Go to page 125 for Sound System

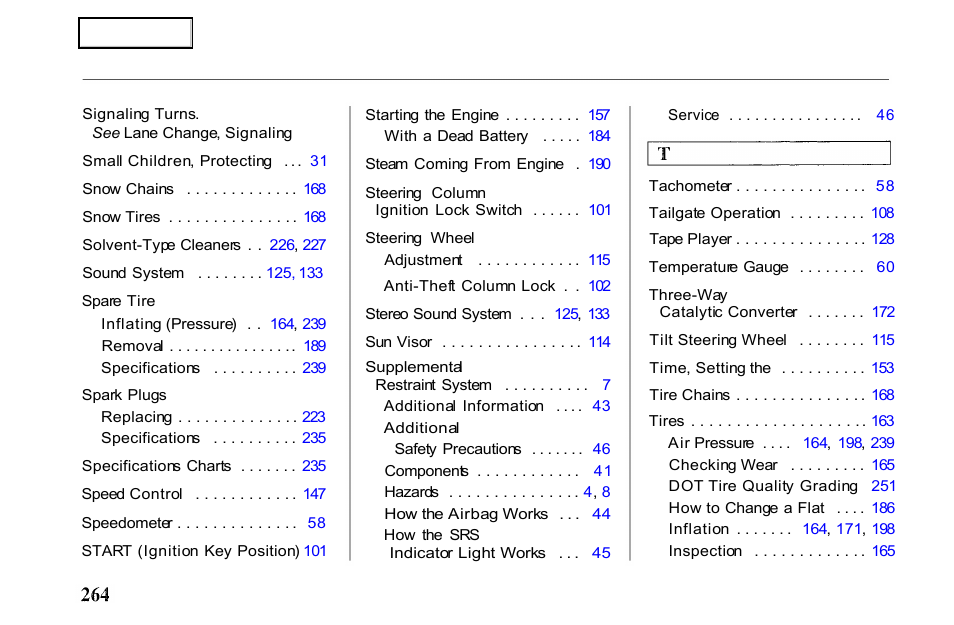279,273
